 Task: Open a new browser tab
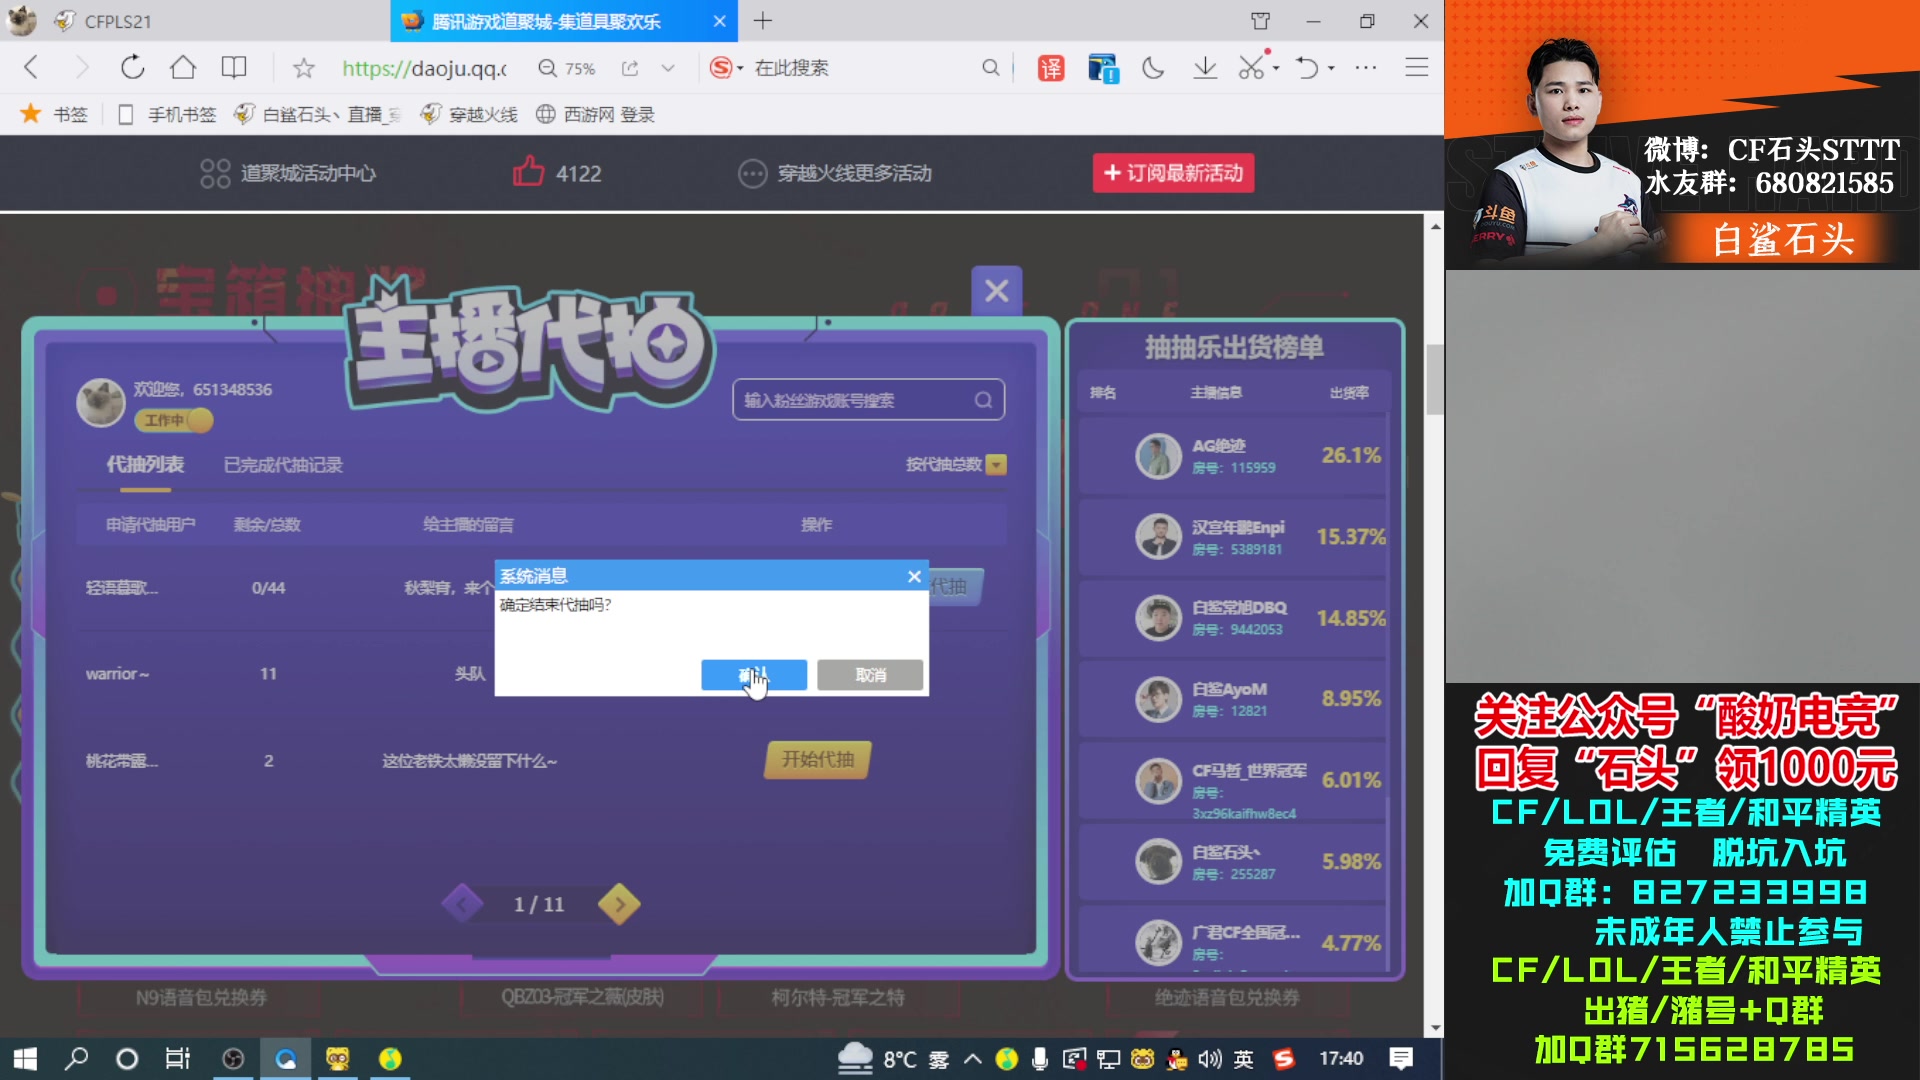coord(763,21)
